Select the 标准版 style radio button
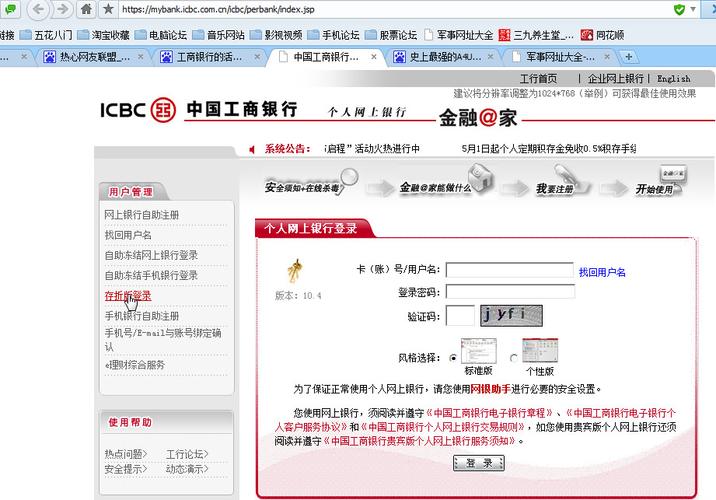This screenshot has width=716, height=500. pos(453,357)
